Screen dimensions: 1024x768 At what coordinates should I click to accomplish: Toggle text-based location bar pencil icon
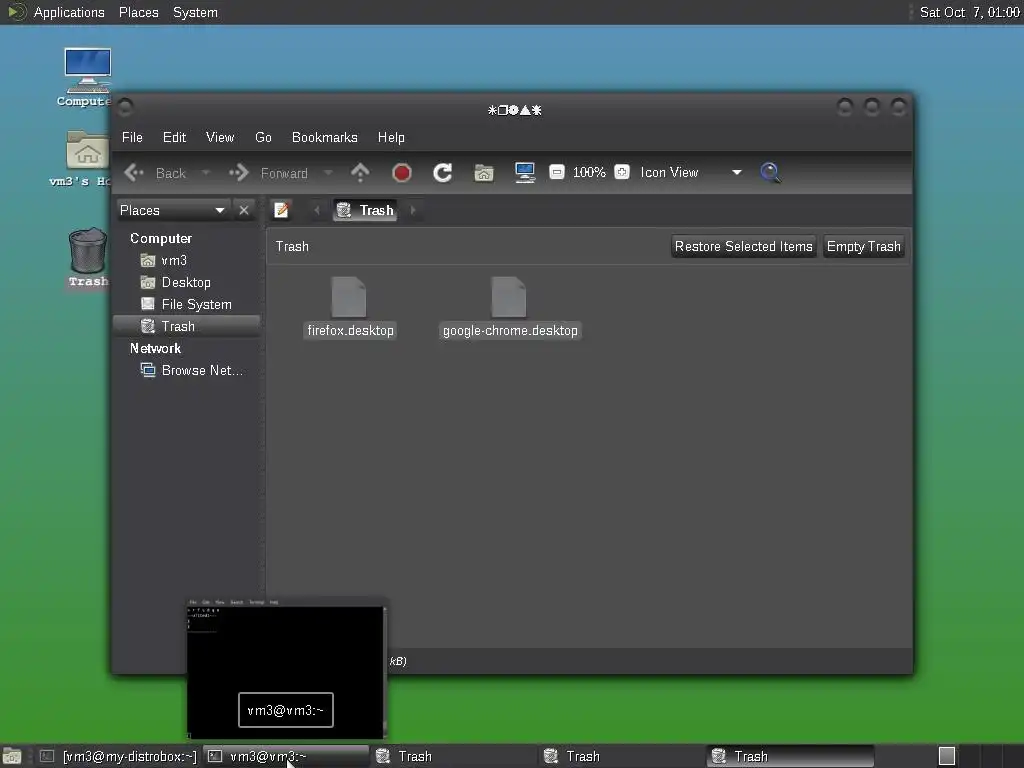pos(281,210)
